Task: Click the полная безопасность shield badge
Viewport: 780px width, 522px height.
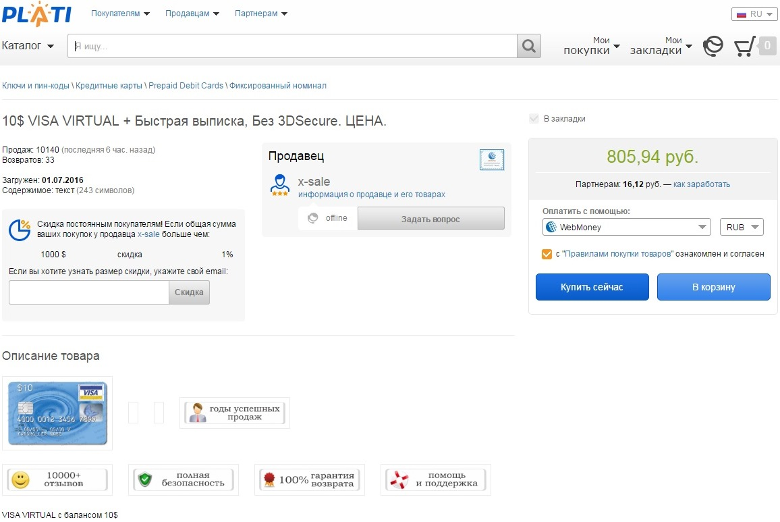Action: click(183, 480)
